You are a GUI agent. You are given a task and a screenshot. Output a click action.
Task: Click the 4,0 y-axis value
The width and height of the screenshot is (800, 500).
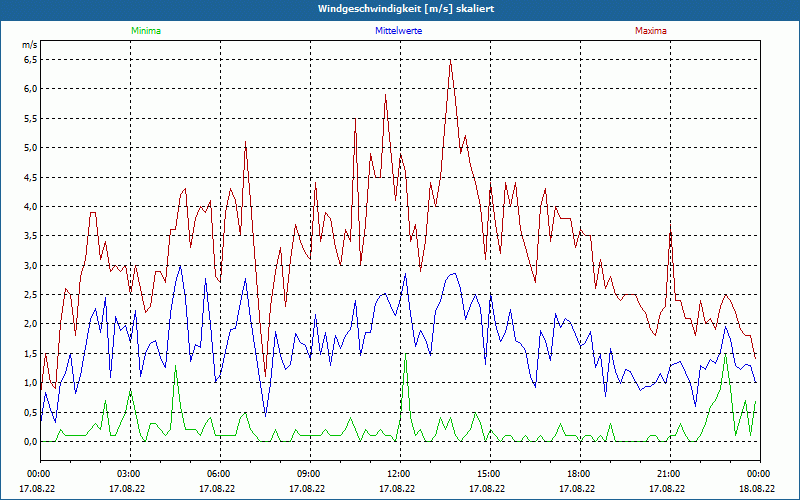coord(31,207)
